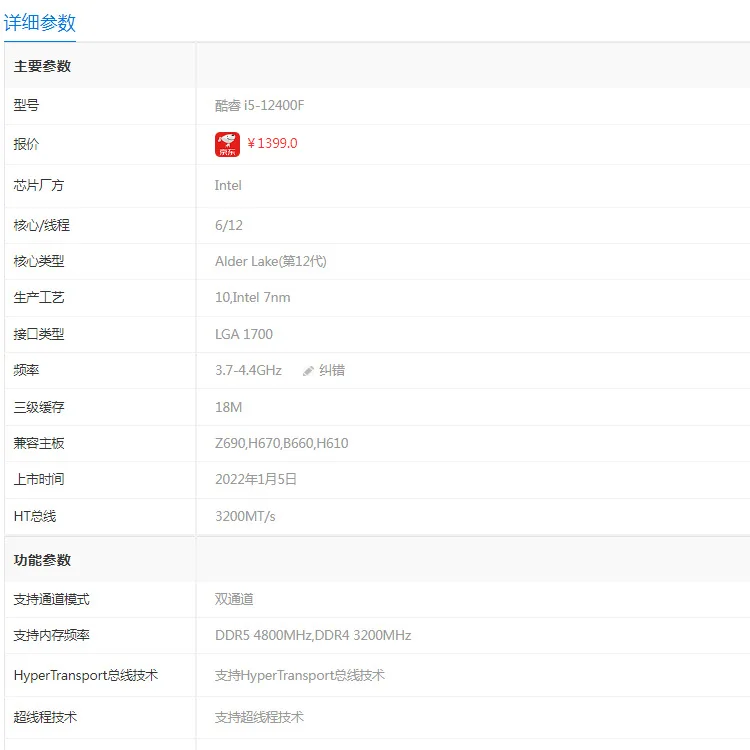Open the ¥1399.0 price link
The height and width of the screenshot is (750, 750).
click(x=272, y=143)
